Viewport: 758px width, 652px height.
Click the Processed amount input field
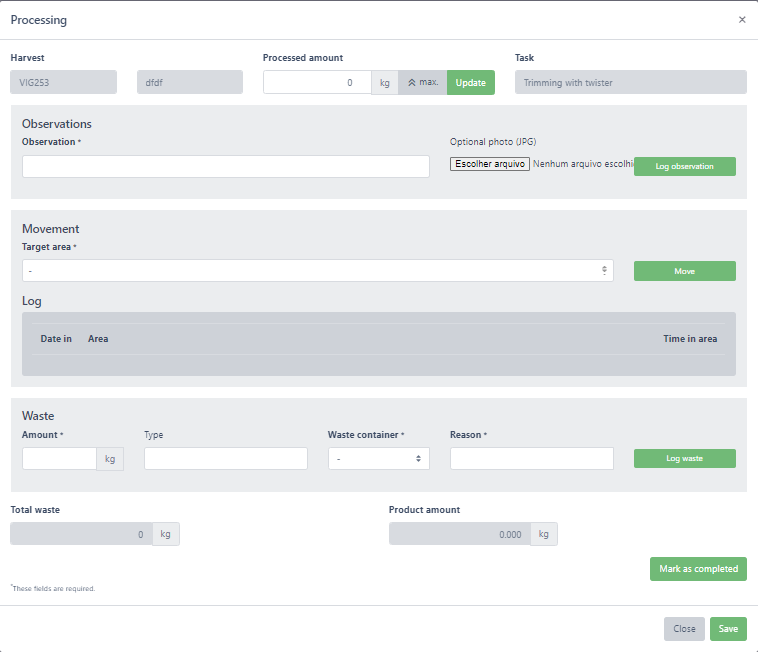coord(317,82)
